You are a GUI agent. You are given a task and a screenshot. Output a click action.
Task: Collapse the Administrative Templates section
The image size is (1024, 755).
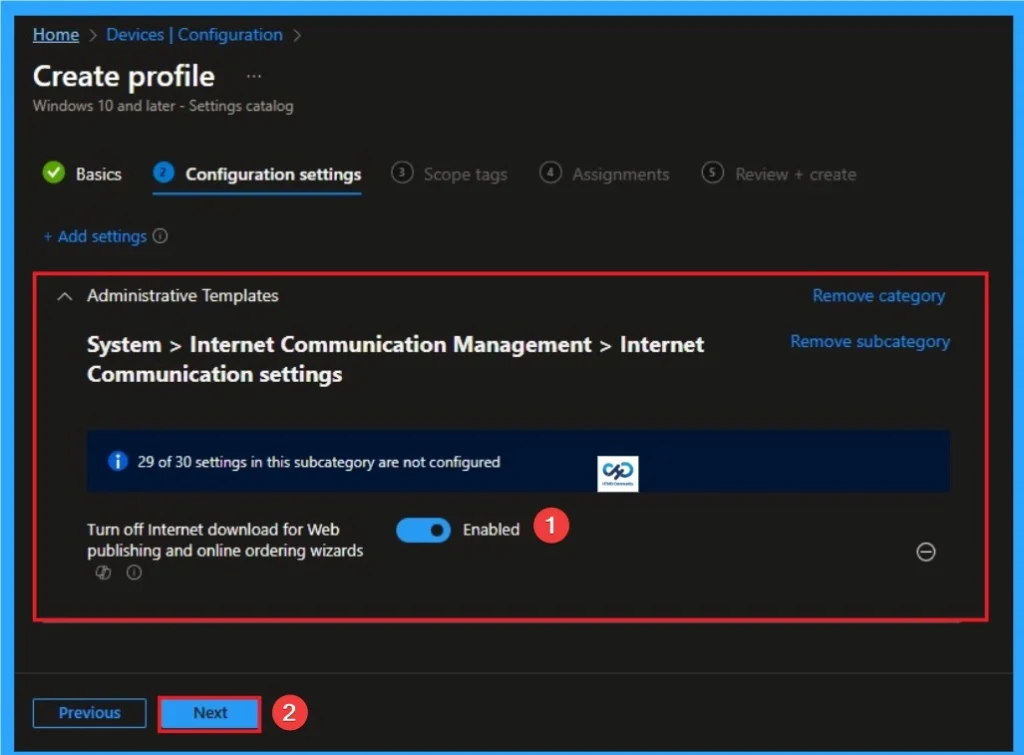coord(64,296)
